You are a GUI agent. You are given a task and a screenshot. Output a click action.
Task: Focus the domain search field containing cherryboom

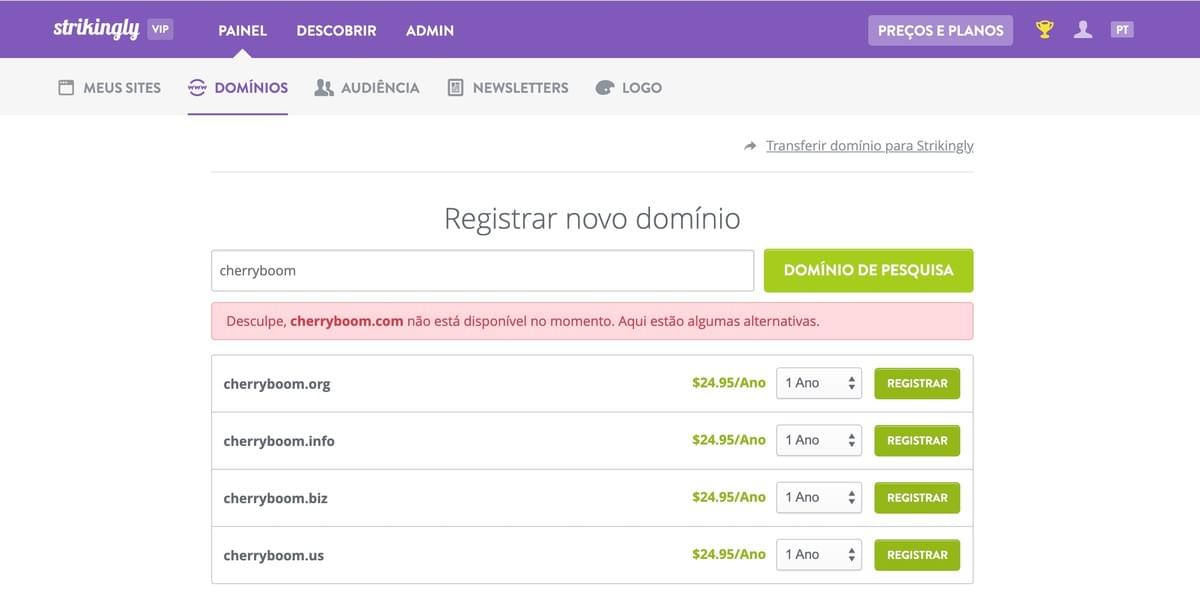click(482, 270)
